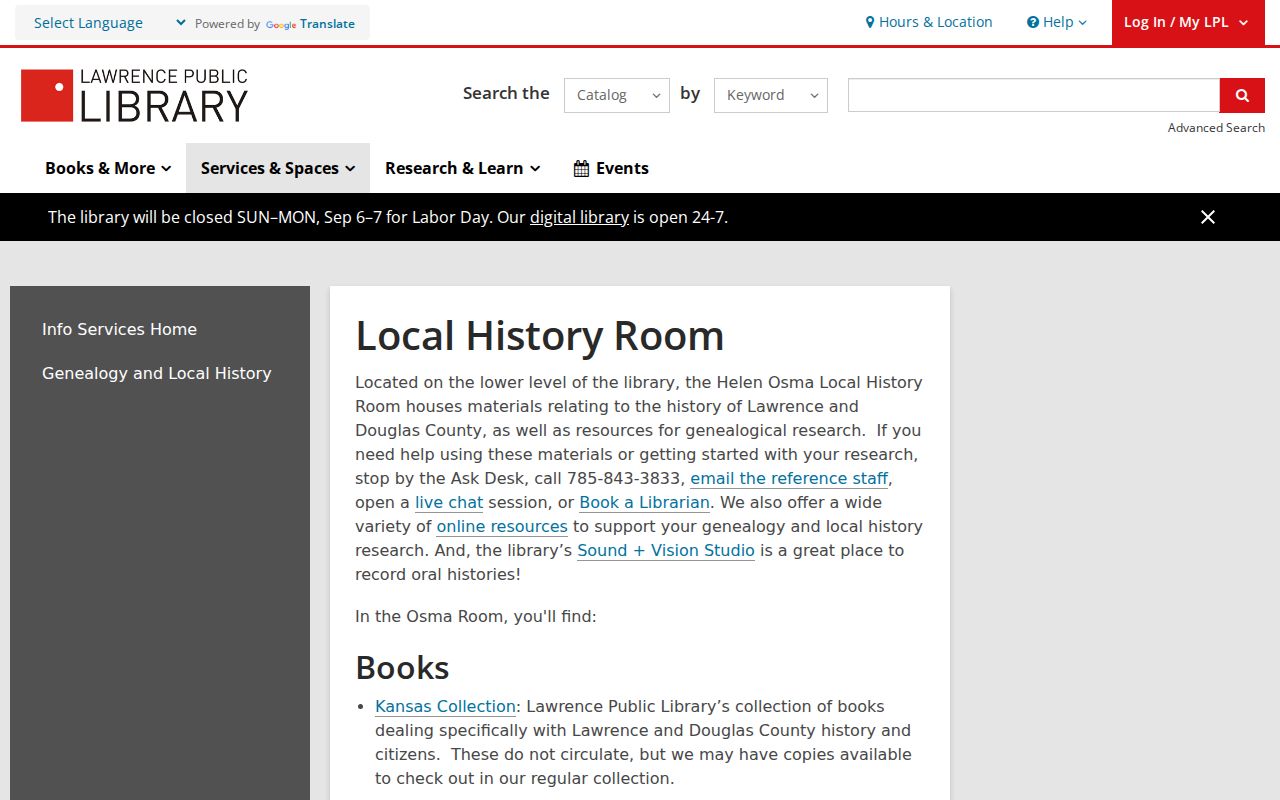Open the Advanced Search link
Viewport: 1280px width, 800px height.
pyautogui.click(x=1216, y=128)
